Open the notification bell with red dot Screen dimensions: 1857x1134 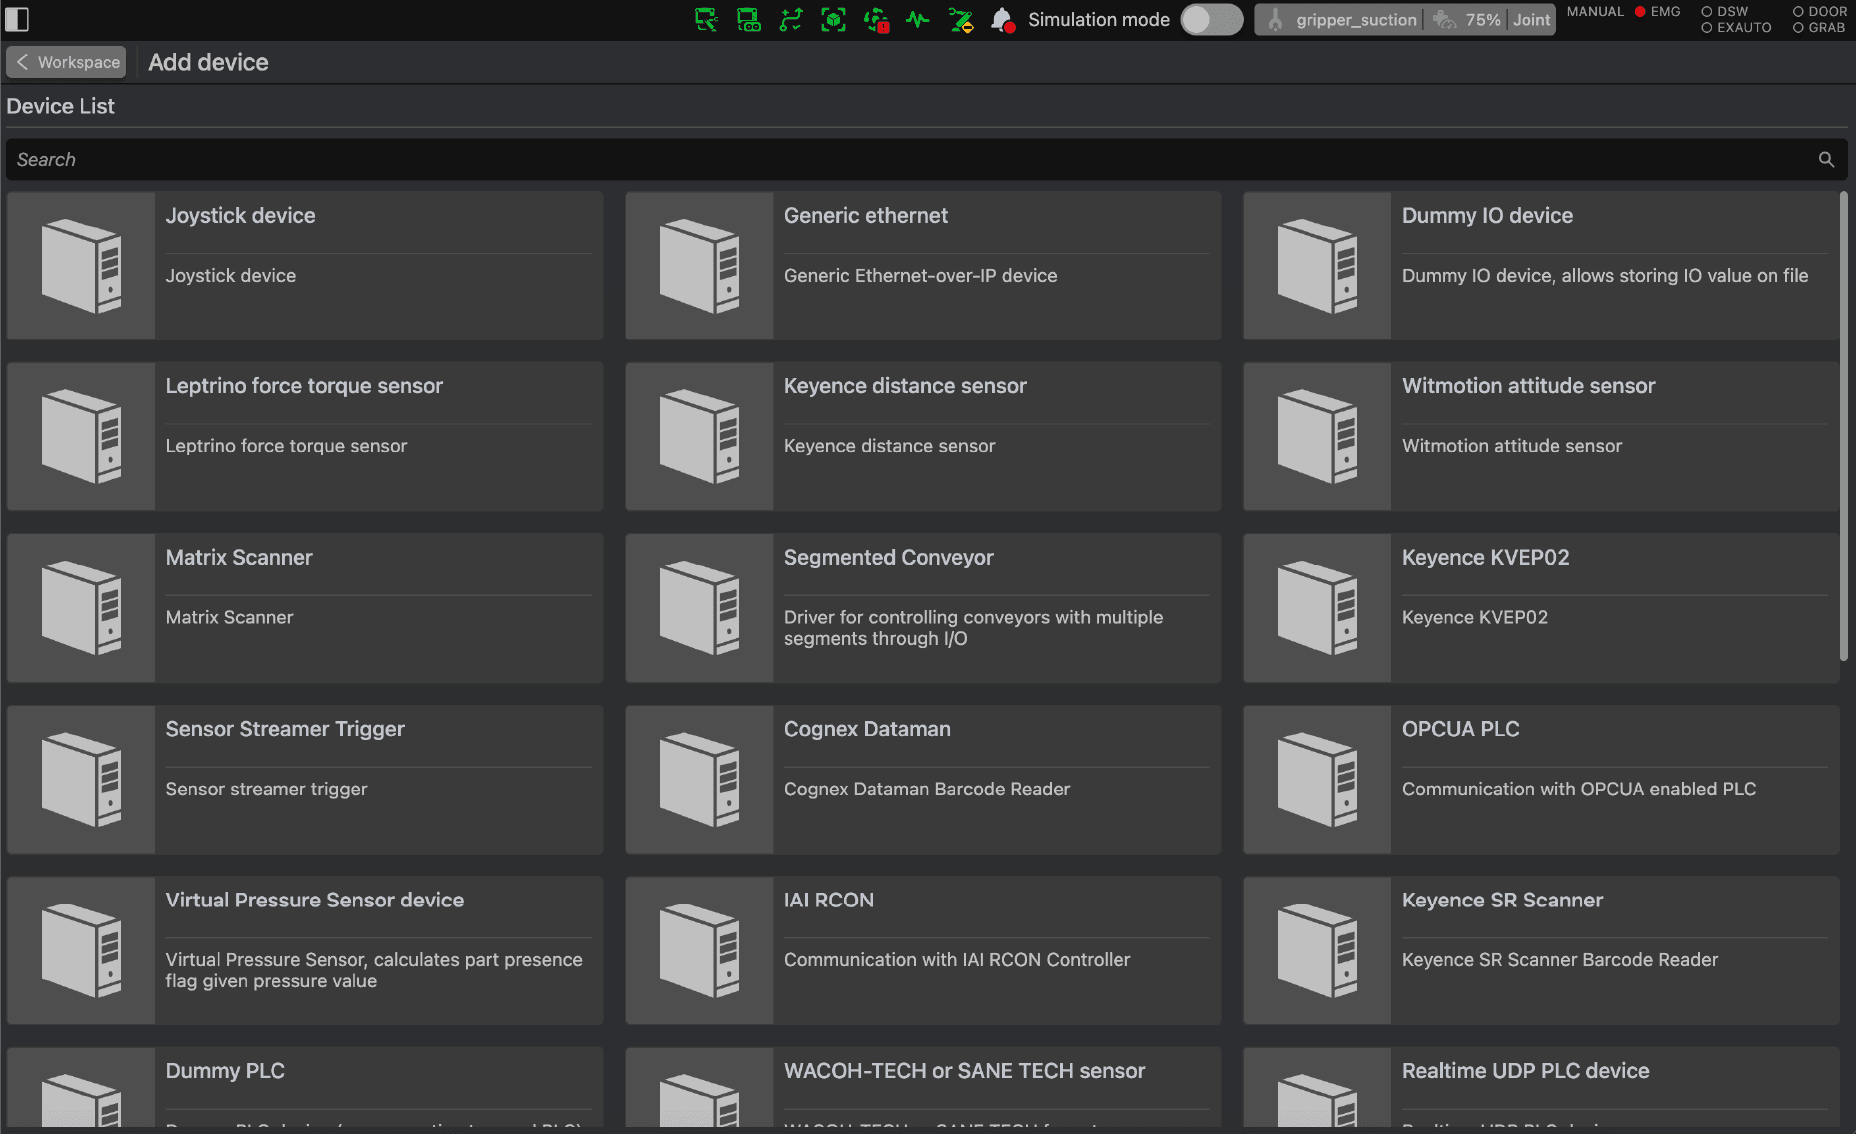[1002, 20]
